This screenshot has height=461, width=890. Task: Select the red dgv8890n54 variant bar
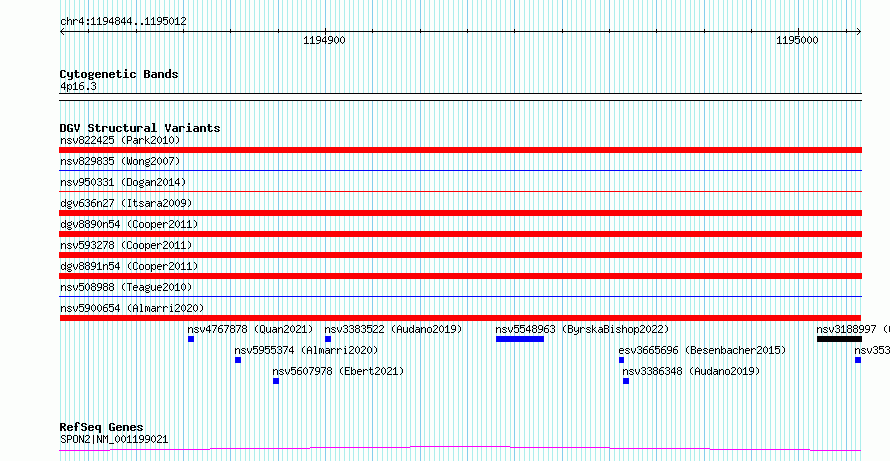pyautogui.click(x=460, y=234)
